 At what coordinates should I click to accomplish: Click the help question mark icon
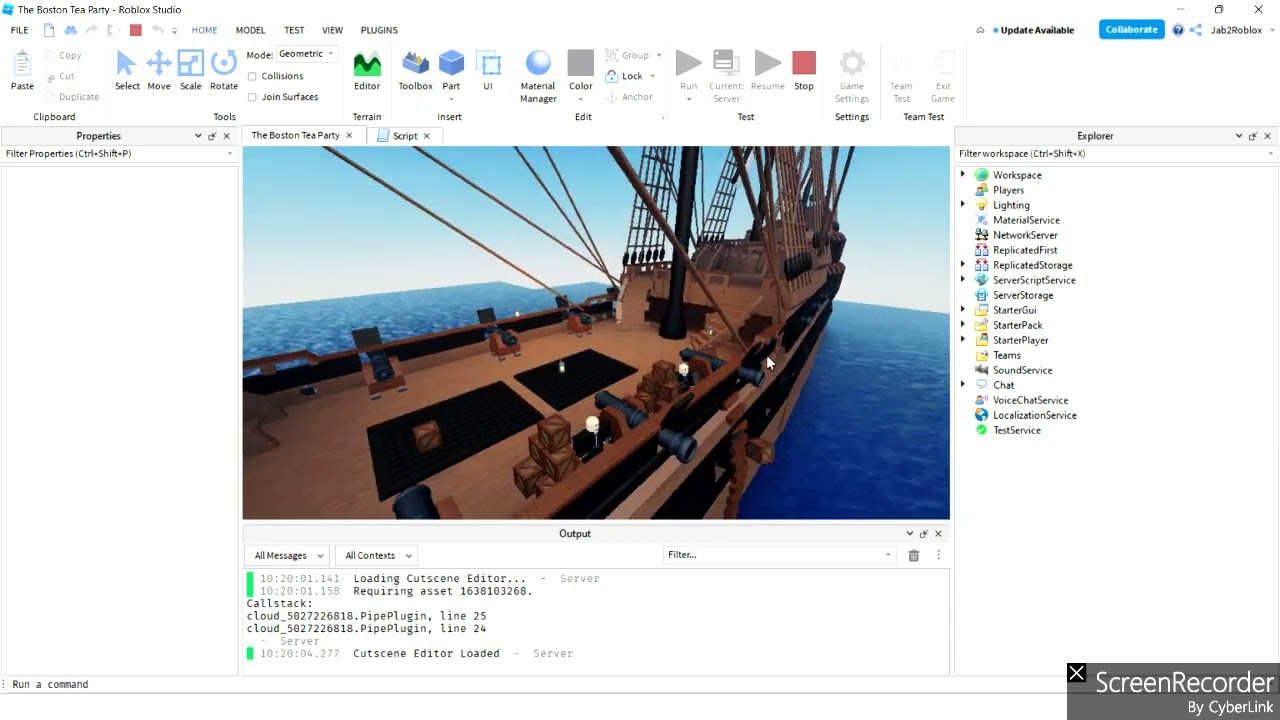click(1178, 30)
